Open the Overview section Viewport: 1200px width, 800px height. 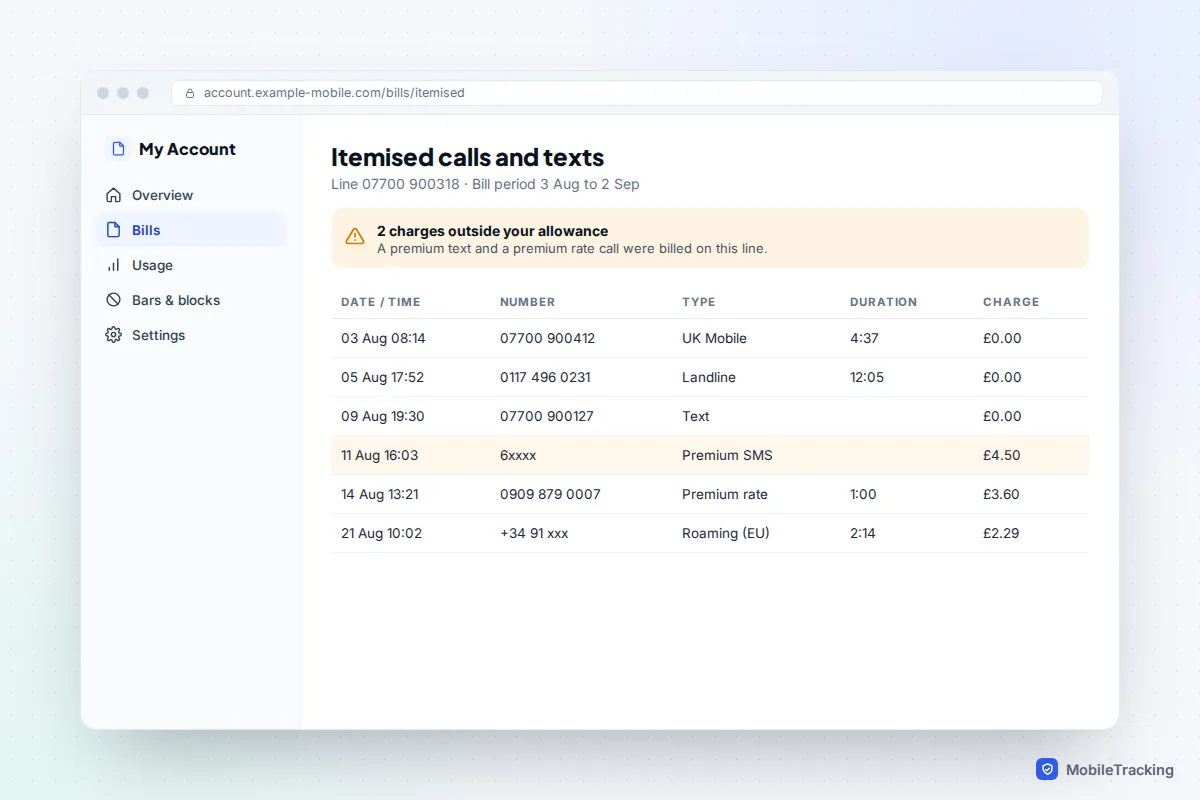190,195
